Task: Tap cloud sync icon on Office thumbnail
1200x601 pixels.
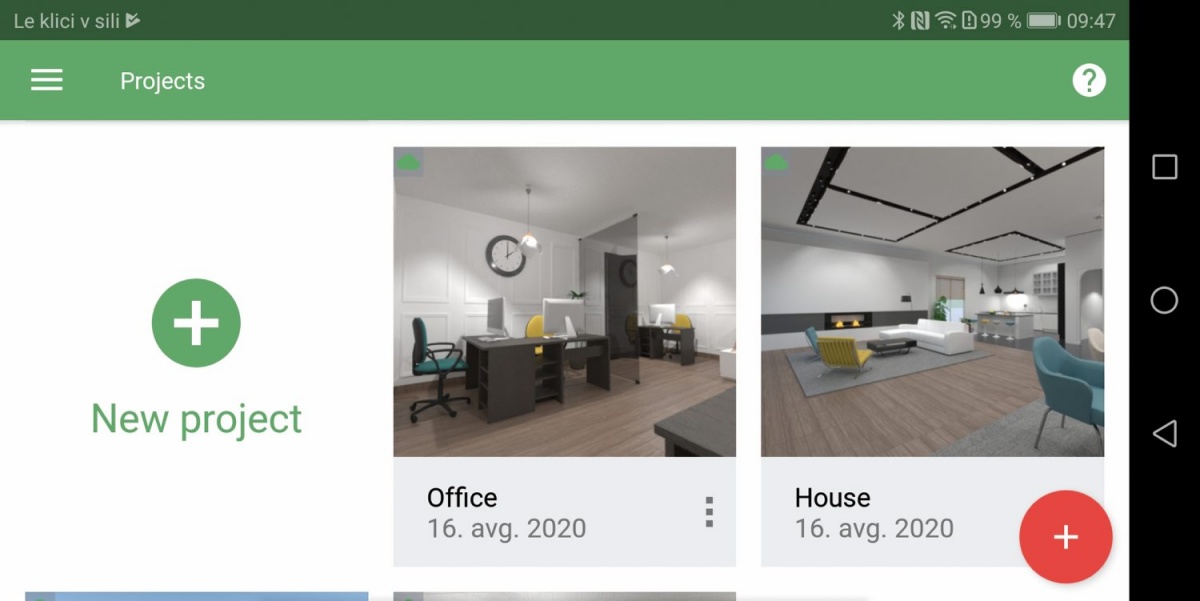Action: pyautogui.click(x=407, y=161)
